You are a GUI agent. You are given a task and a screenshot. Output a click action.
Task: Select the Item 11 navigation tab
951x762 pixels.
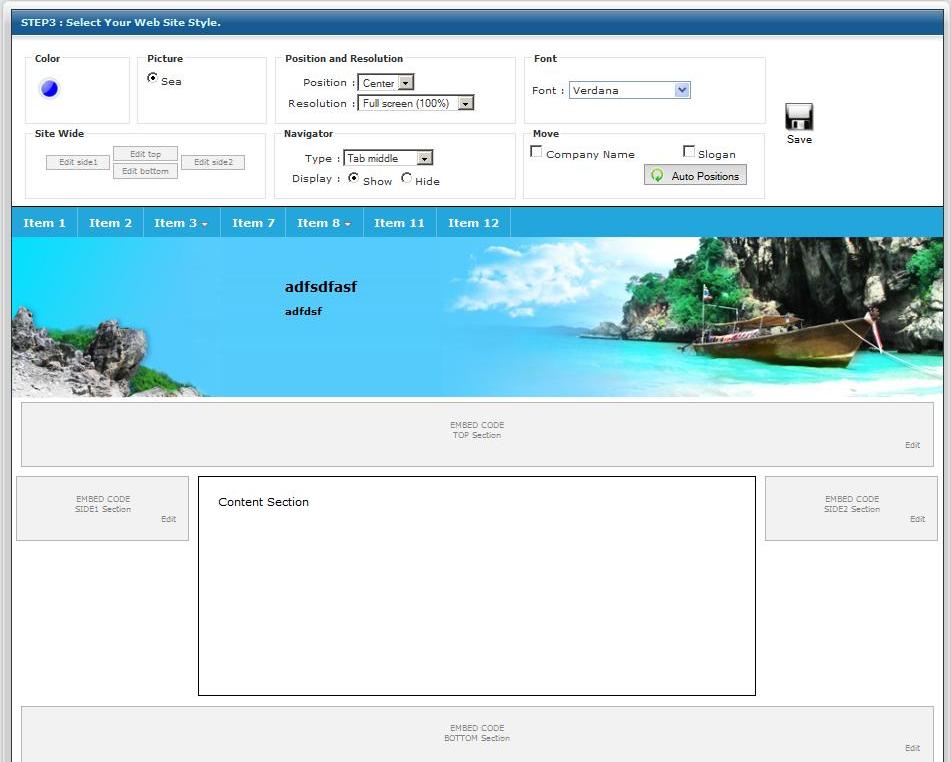pyautogui.click(x=399, y=223)
